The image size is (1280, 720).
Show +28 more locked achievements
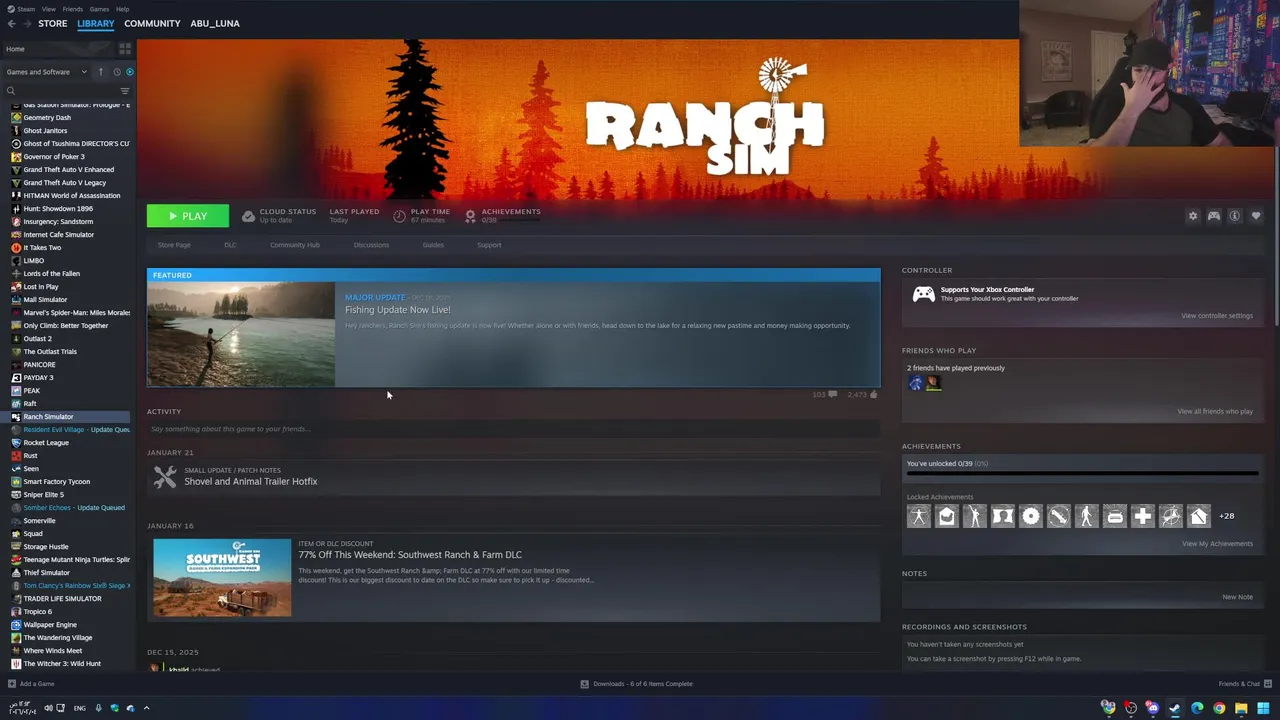coord(1227,516)
